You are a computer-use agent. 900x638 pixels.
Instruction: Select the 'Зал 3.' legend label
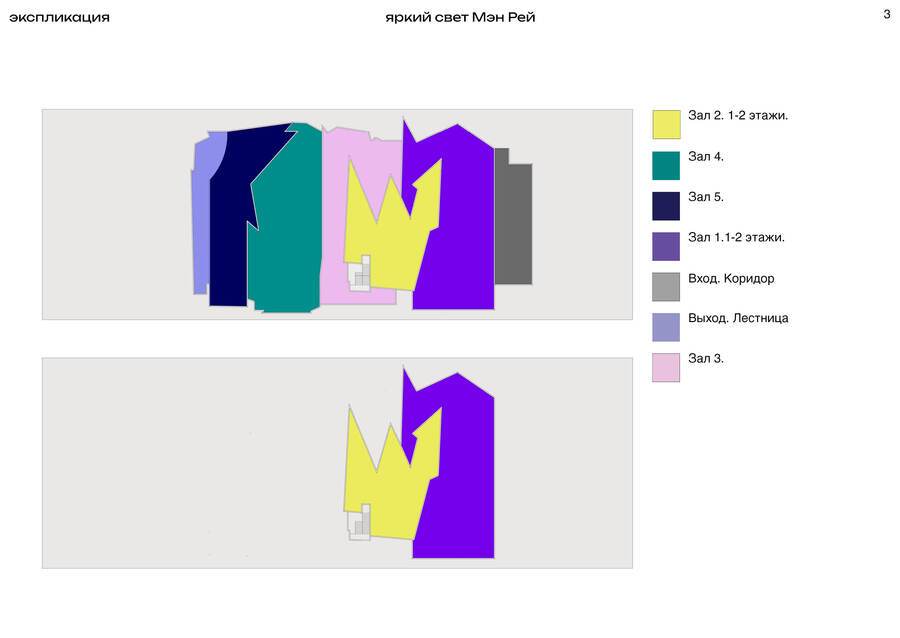[705, 359]
